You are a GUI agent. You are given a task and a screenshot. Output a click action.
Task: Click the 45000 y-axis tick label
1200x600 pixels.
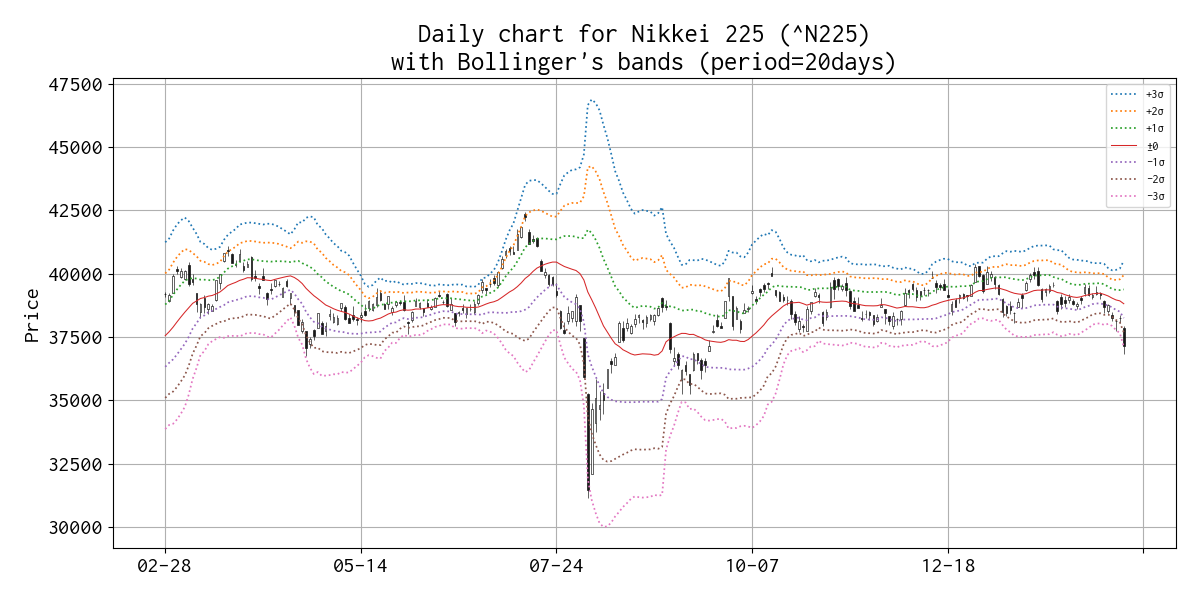tap(75, 147)
